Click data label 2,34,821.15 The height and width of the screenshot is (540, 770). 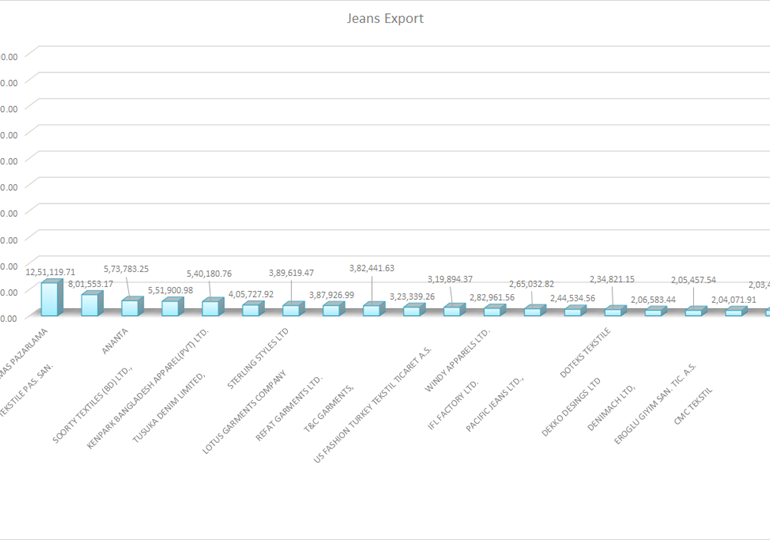(612, 279)
